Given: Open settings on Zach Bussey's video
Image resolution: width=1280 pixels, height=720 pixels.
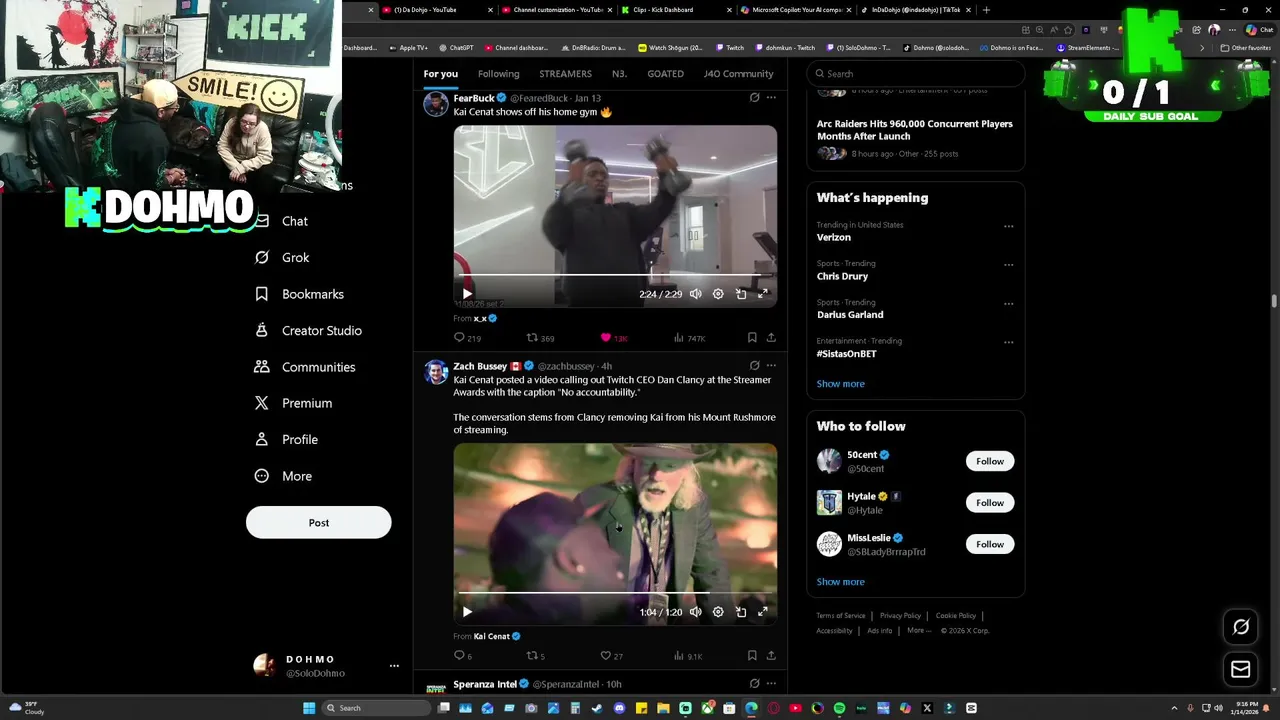Looking at the screenshot, I should tap(718, 612).
